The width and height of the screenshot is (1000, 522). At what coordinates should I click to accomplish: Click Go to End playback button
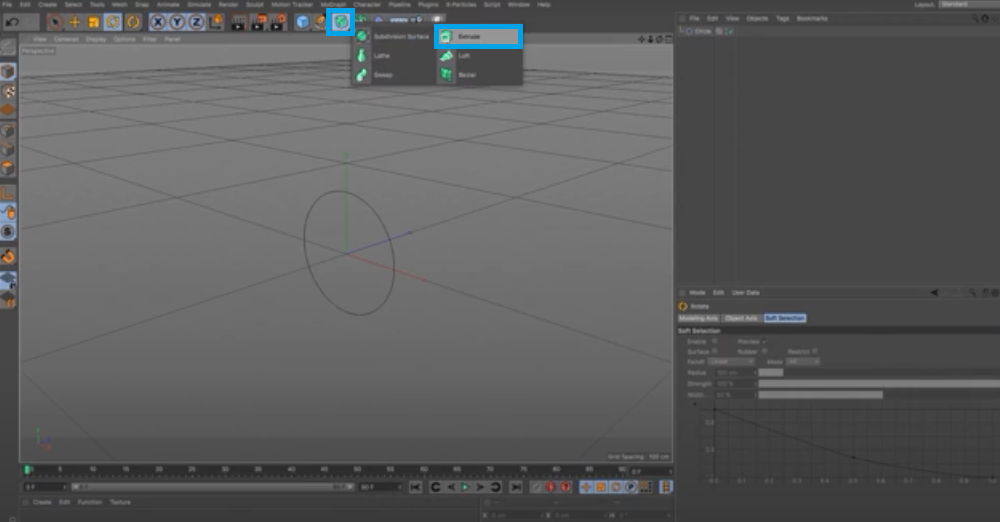516,488
